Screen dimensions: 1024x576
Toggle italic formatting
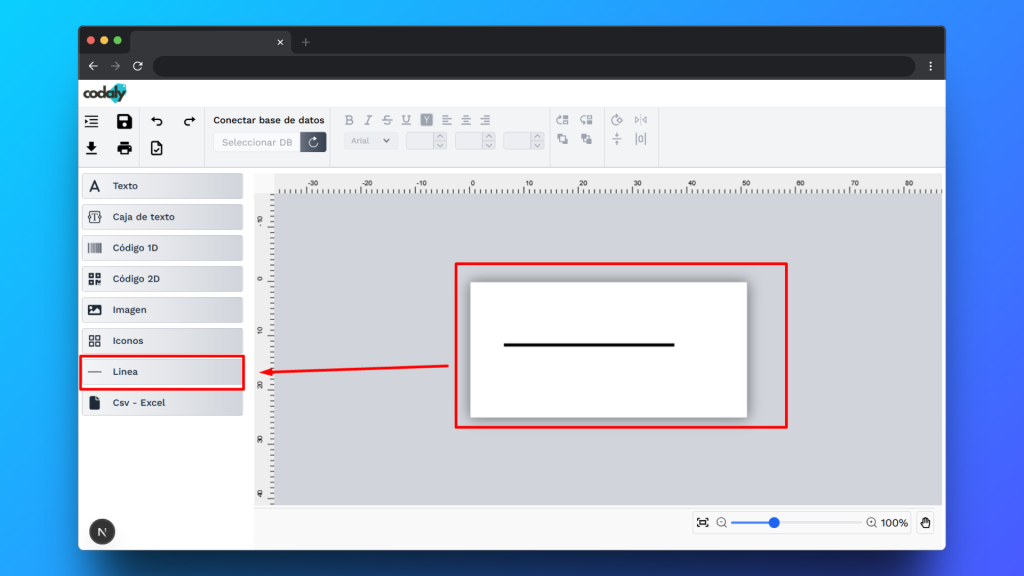click(x=368, y=120)
